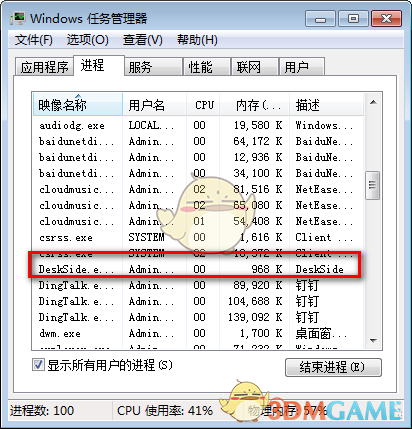This screenshot has height=429, width=412.
Task: Click the 结束进程(E) button
Action: [x=333, y=367]
